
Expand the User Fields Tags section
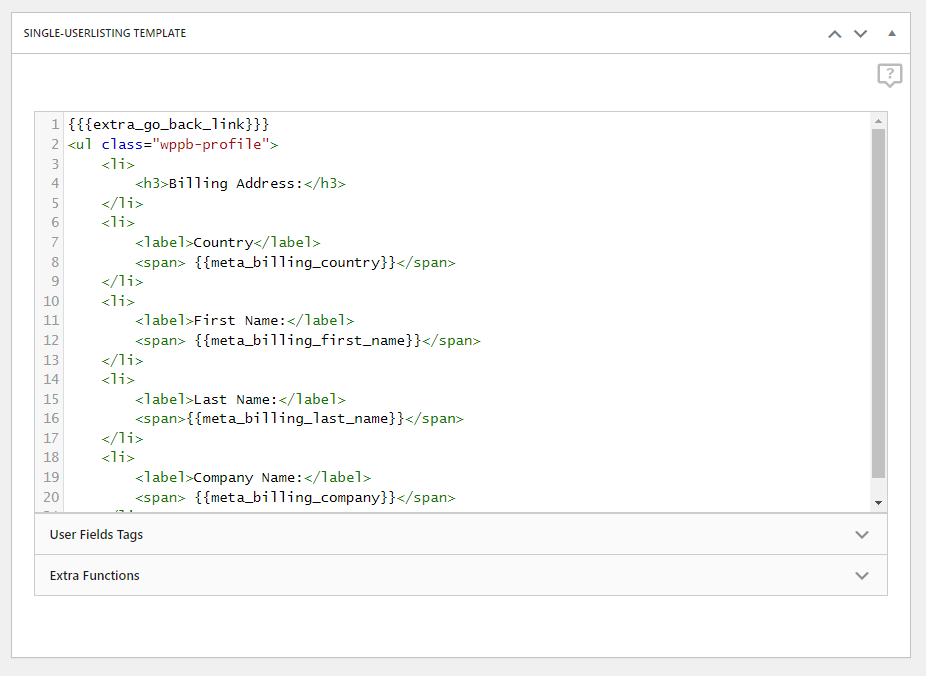461,534
